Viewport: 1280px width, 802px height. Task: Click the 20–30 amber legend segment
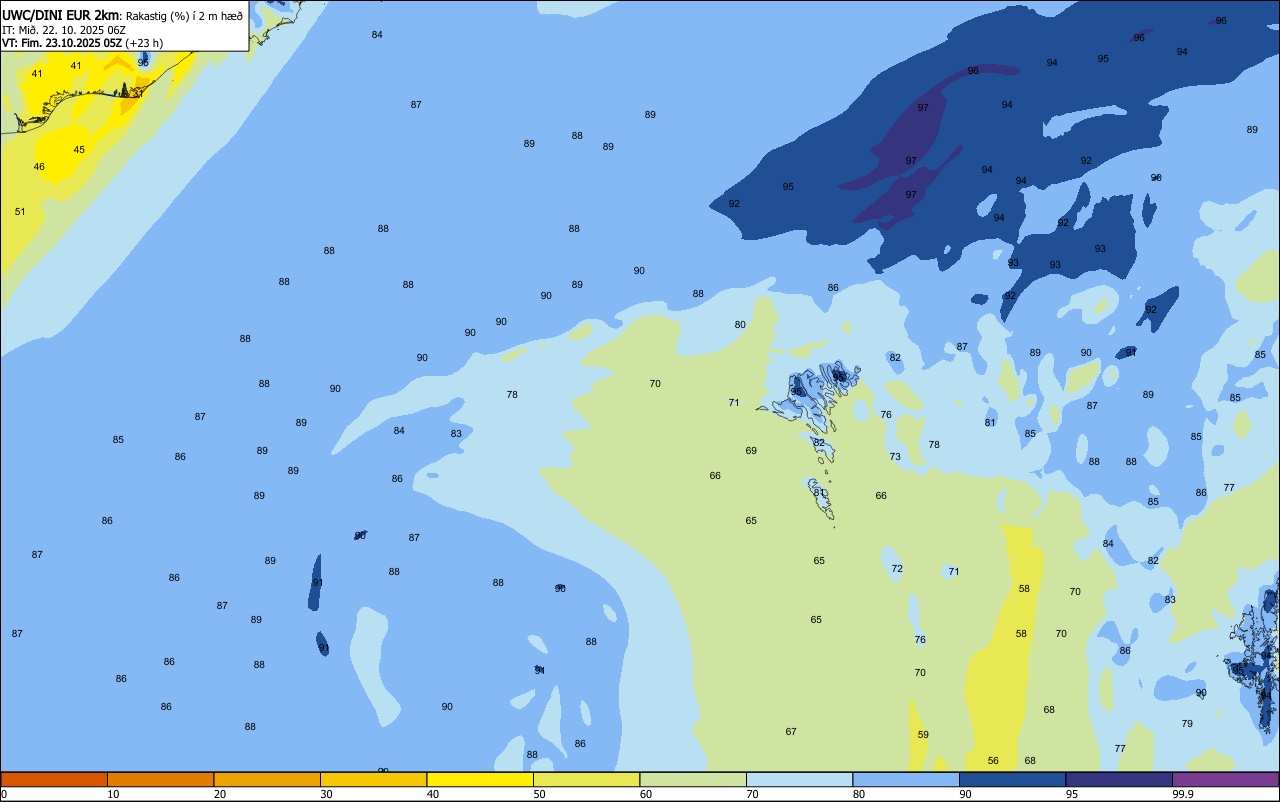coord(267,779)
